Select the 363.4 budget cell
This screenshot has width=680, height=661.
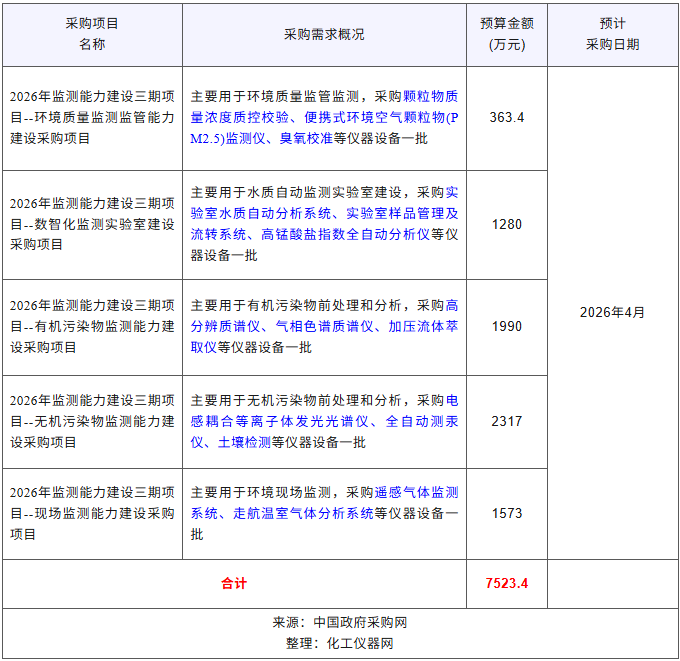[507, 117]
